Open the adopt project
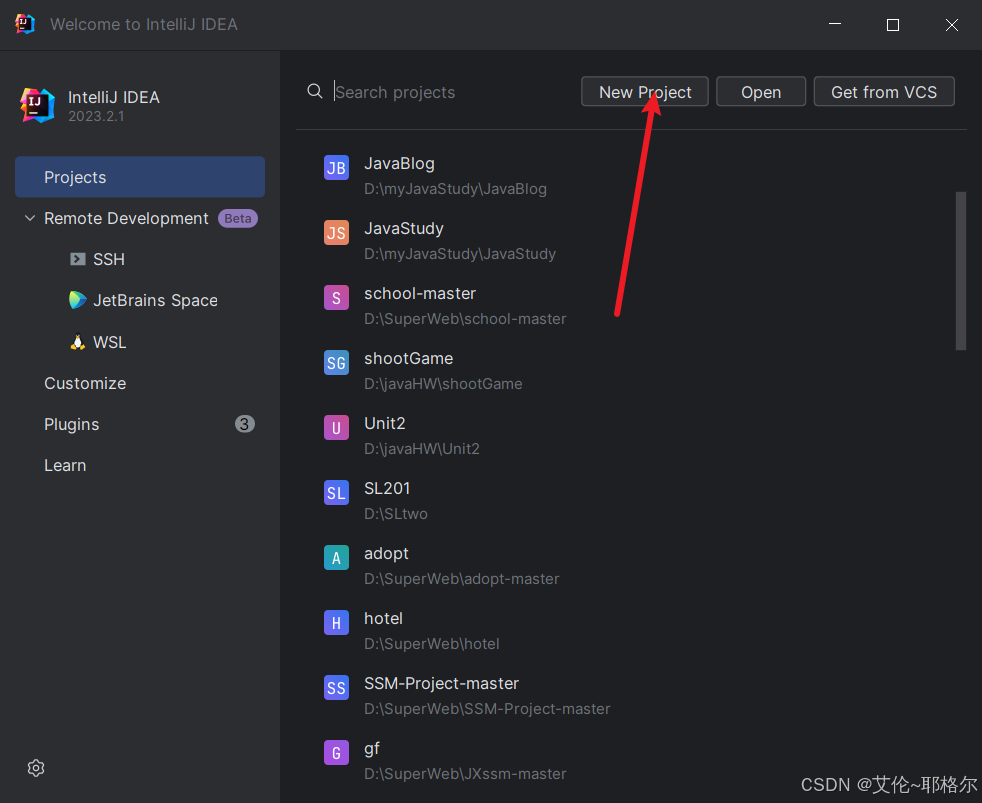Viewport: 982px width, 803px height. coord(386,554)
